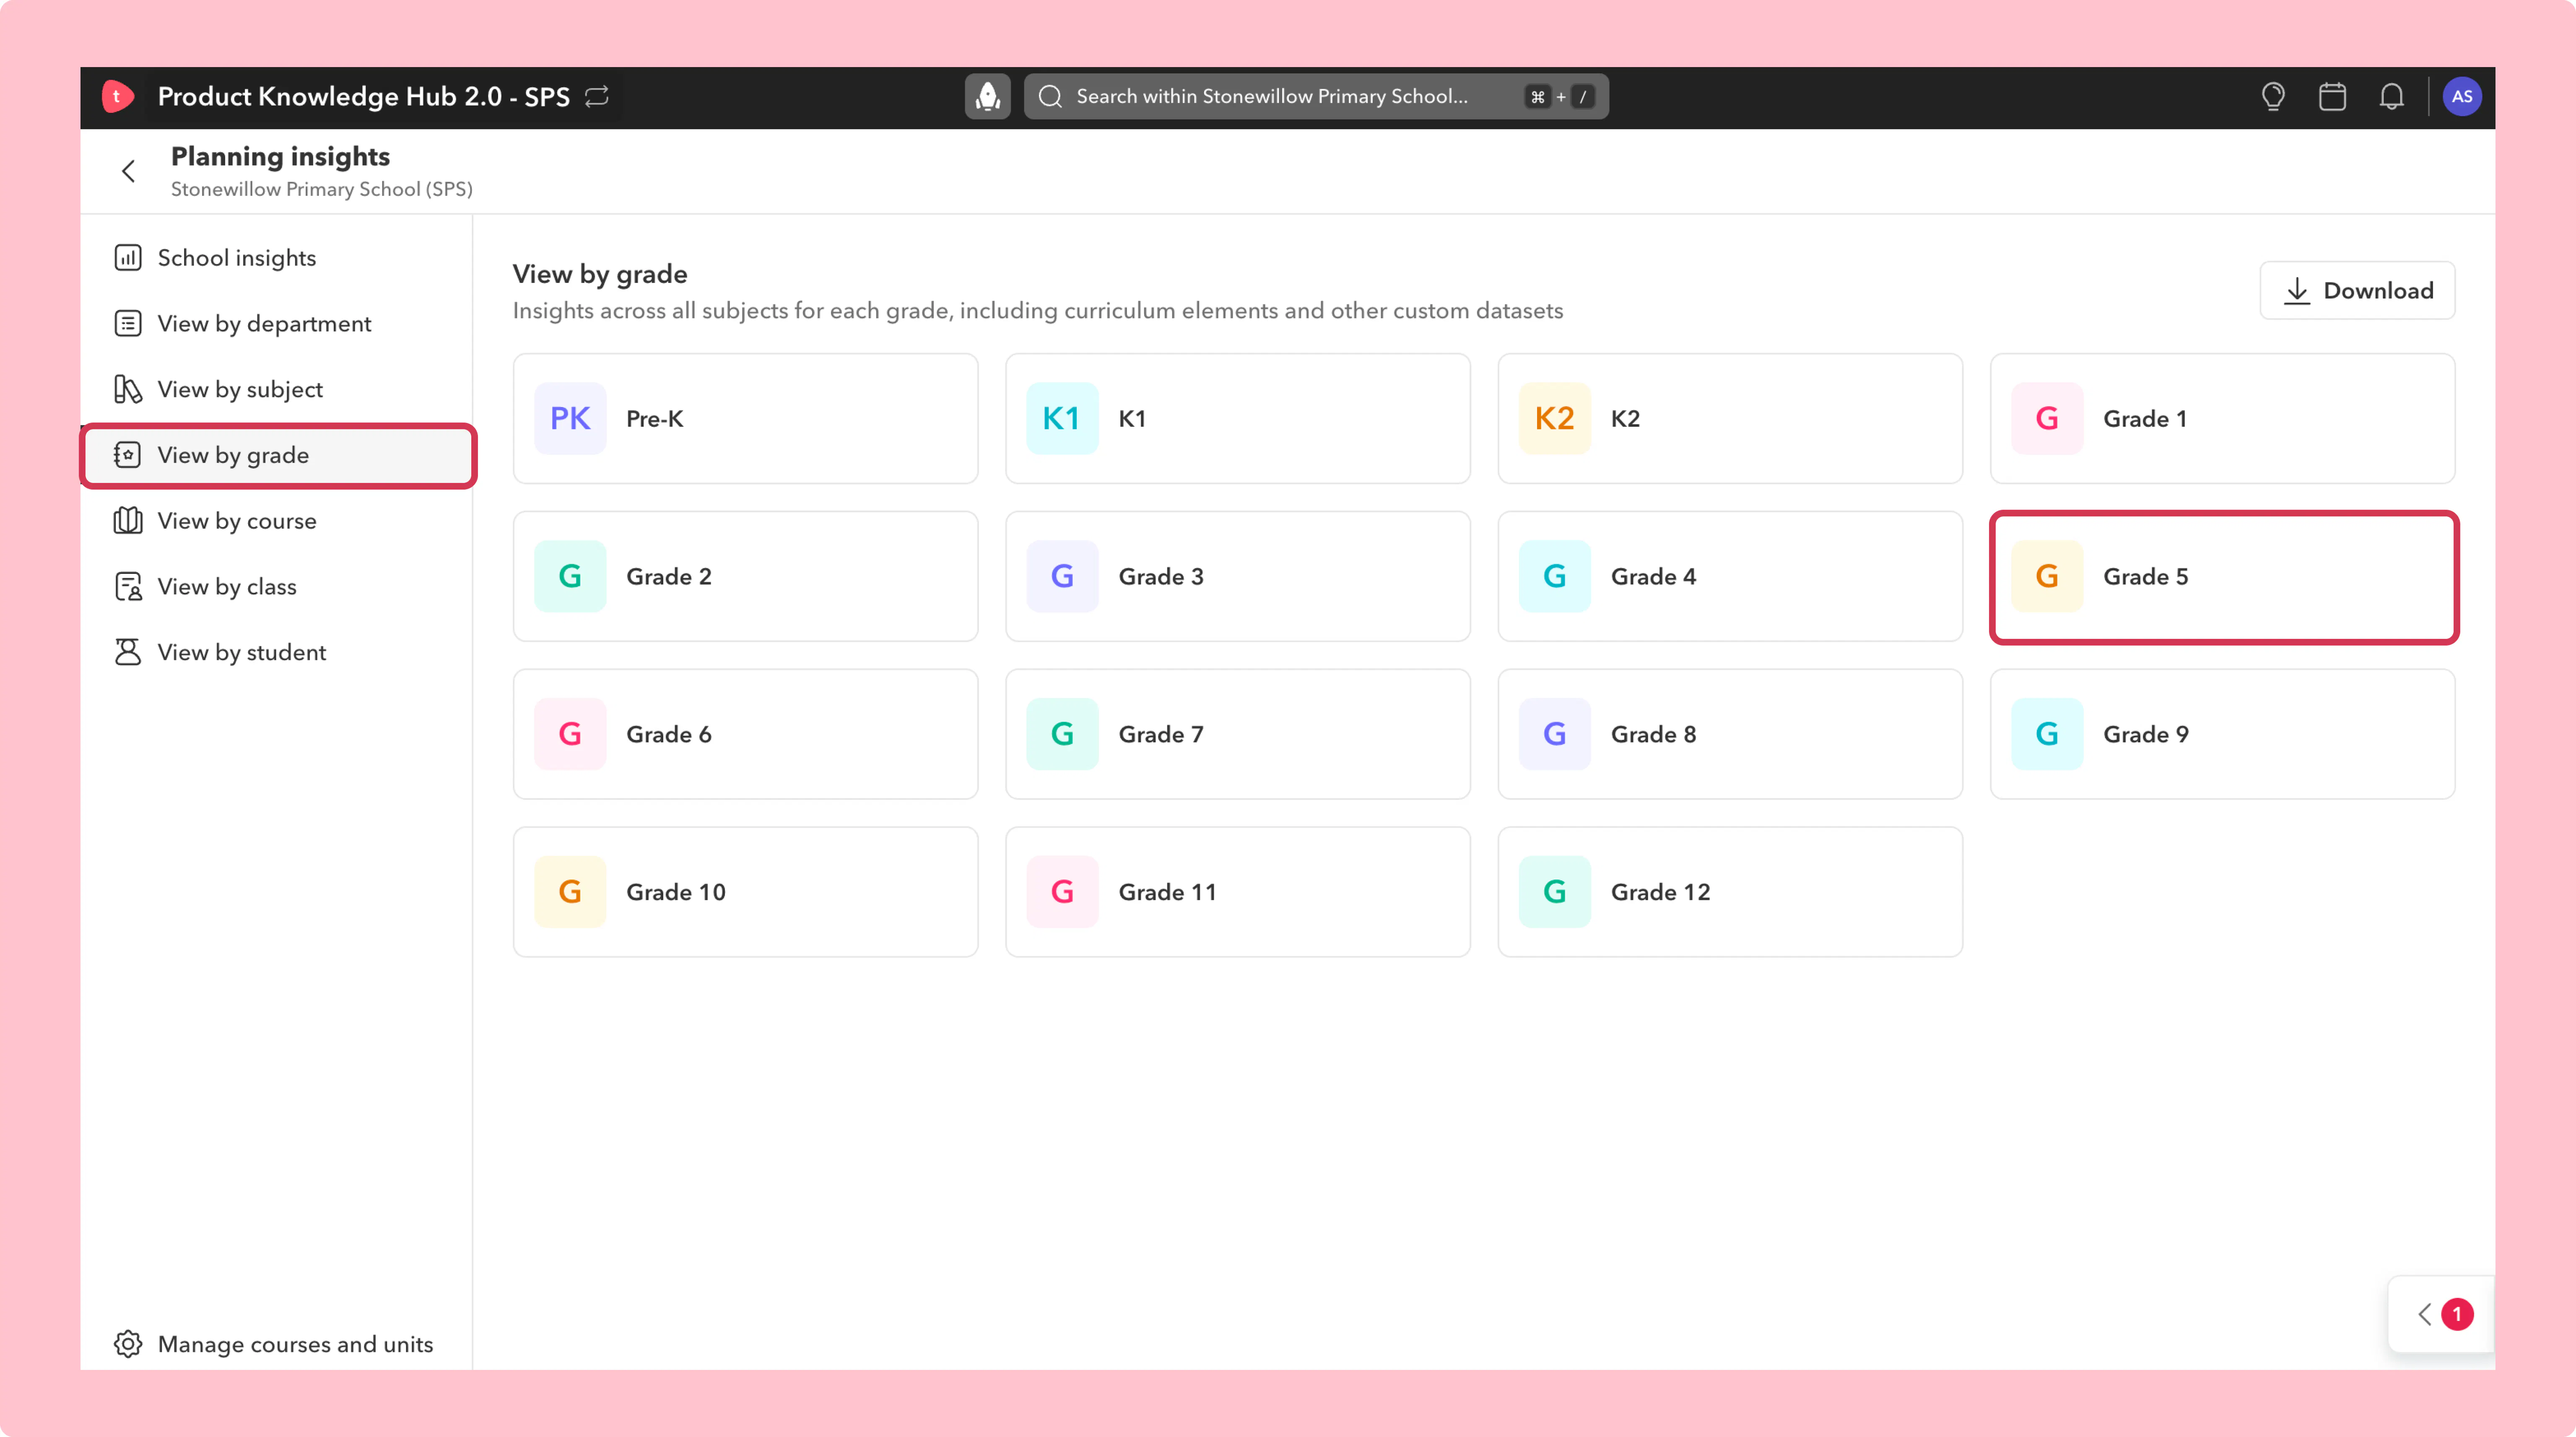2576x1437 pixels.
Task: Open the notifications bell
Action: (x=2391, y=96)
